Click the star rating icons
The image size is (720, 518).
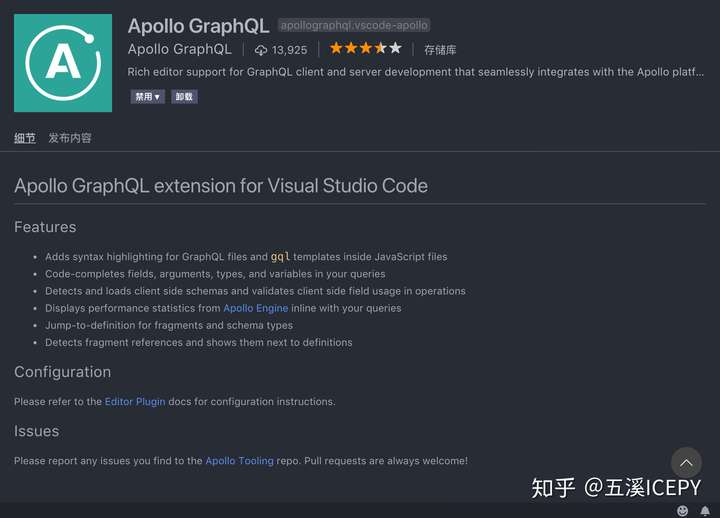click(366, 48)
